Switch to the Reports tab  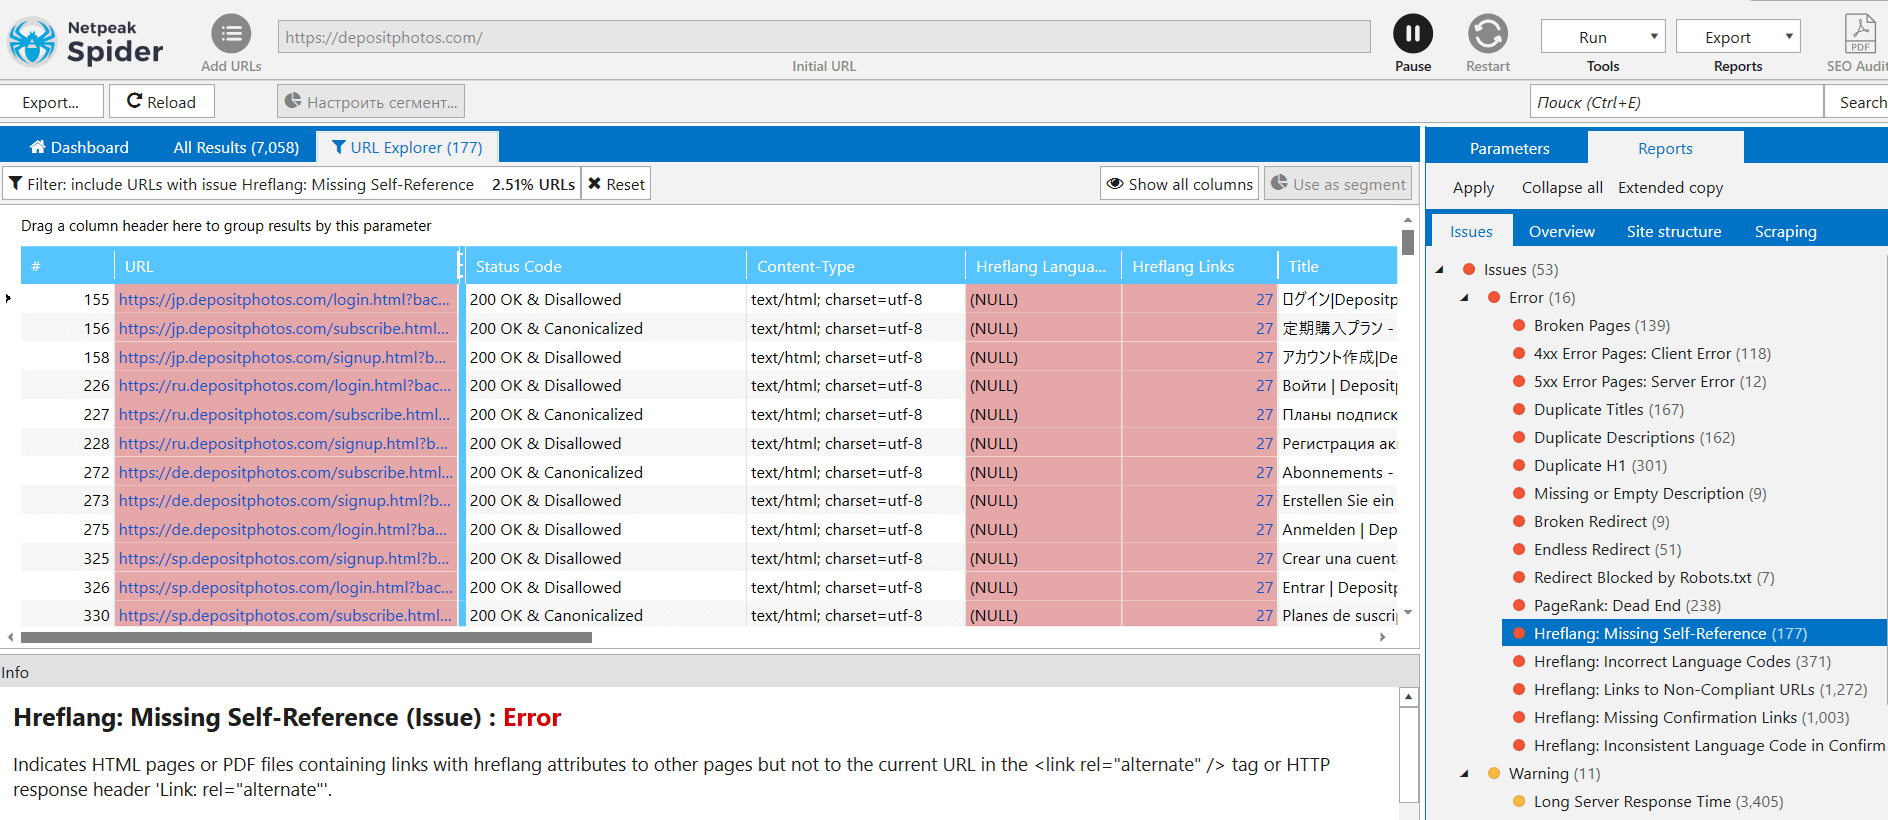pos(1665,148)
